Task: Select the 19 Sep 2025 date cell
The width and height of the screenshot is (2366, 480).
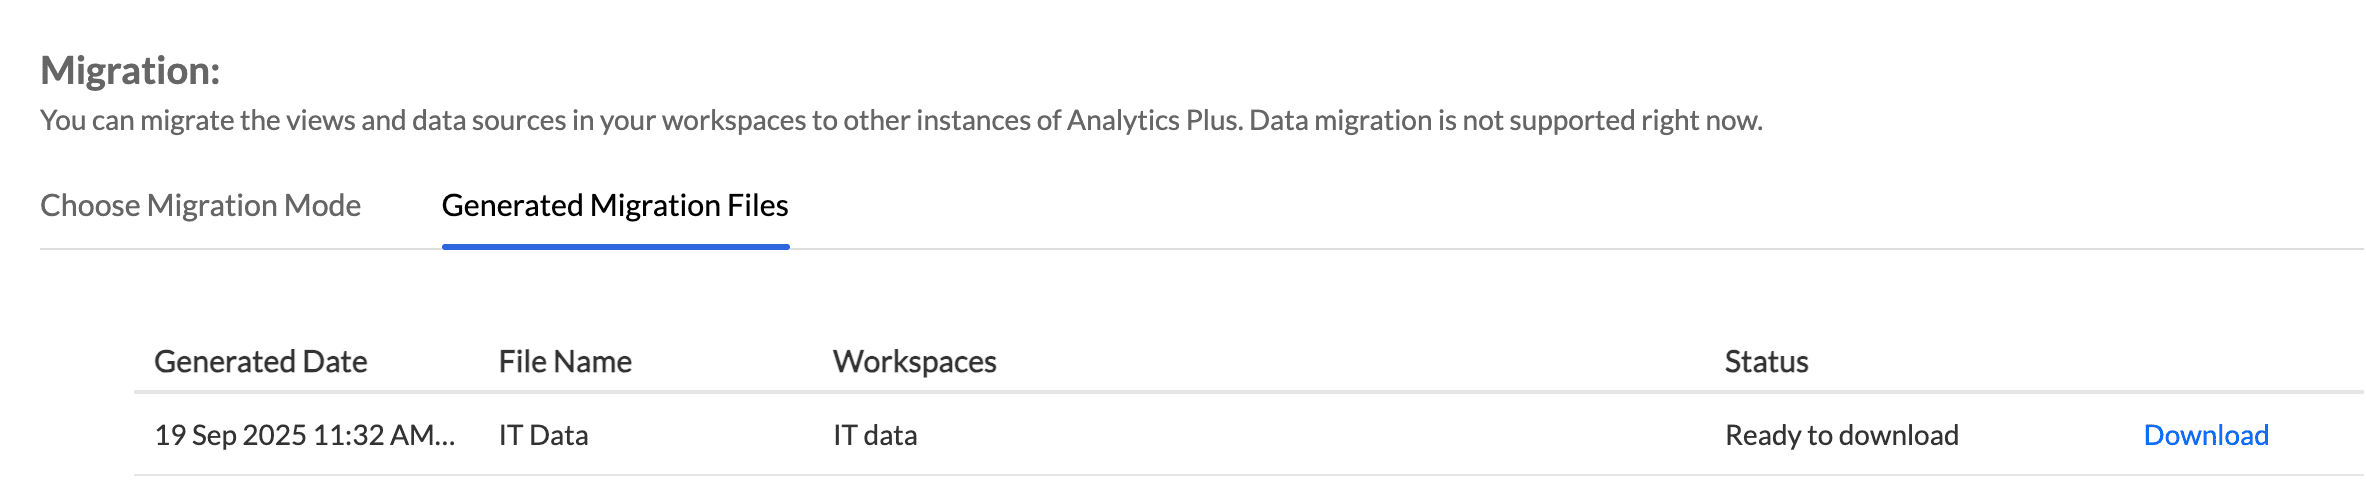Action: coord(230,435)
